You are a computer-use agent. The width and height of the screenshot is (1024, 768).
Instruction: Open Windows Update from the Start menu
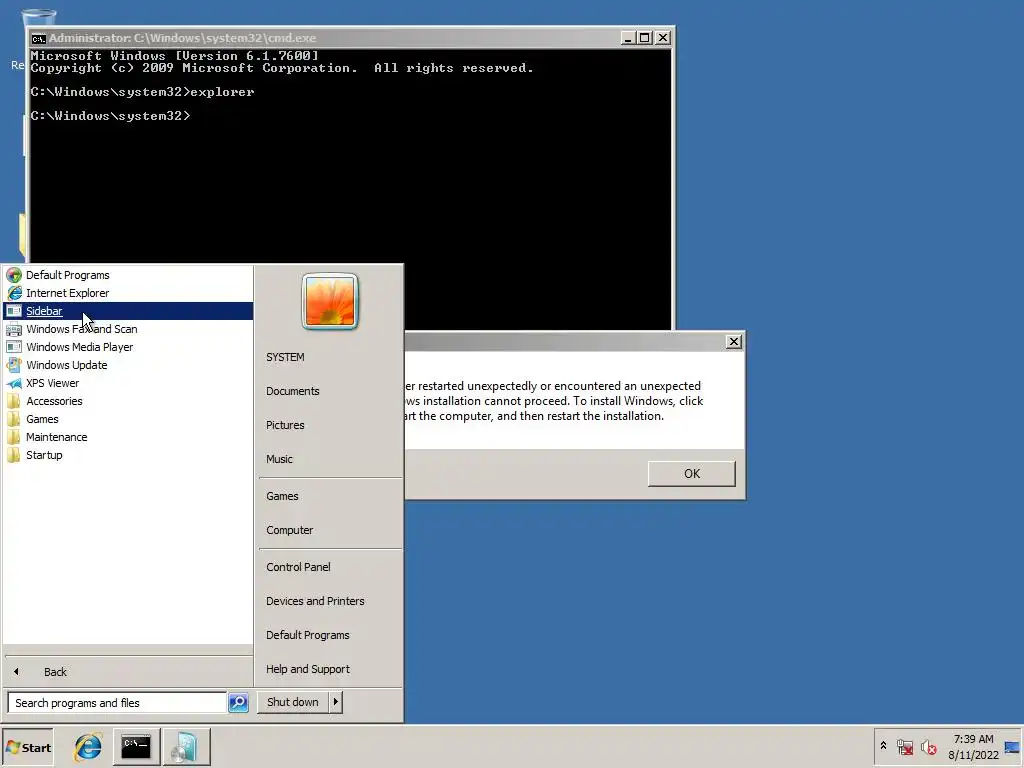tap(128, 365)
